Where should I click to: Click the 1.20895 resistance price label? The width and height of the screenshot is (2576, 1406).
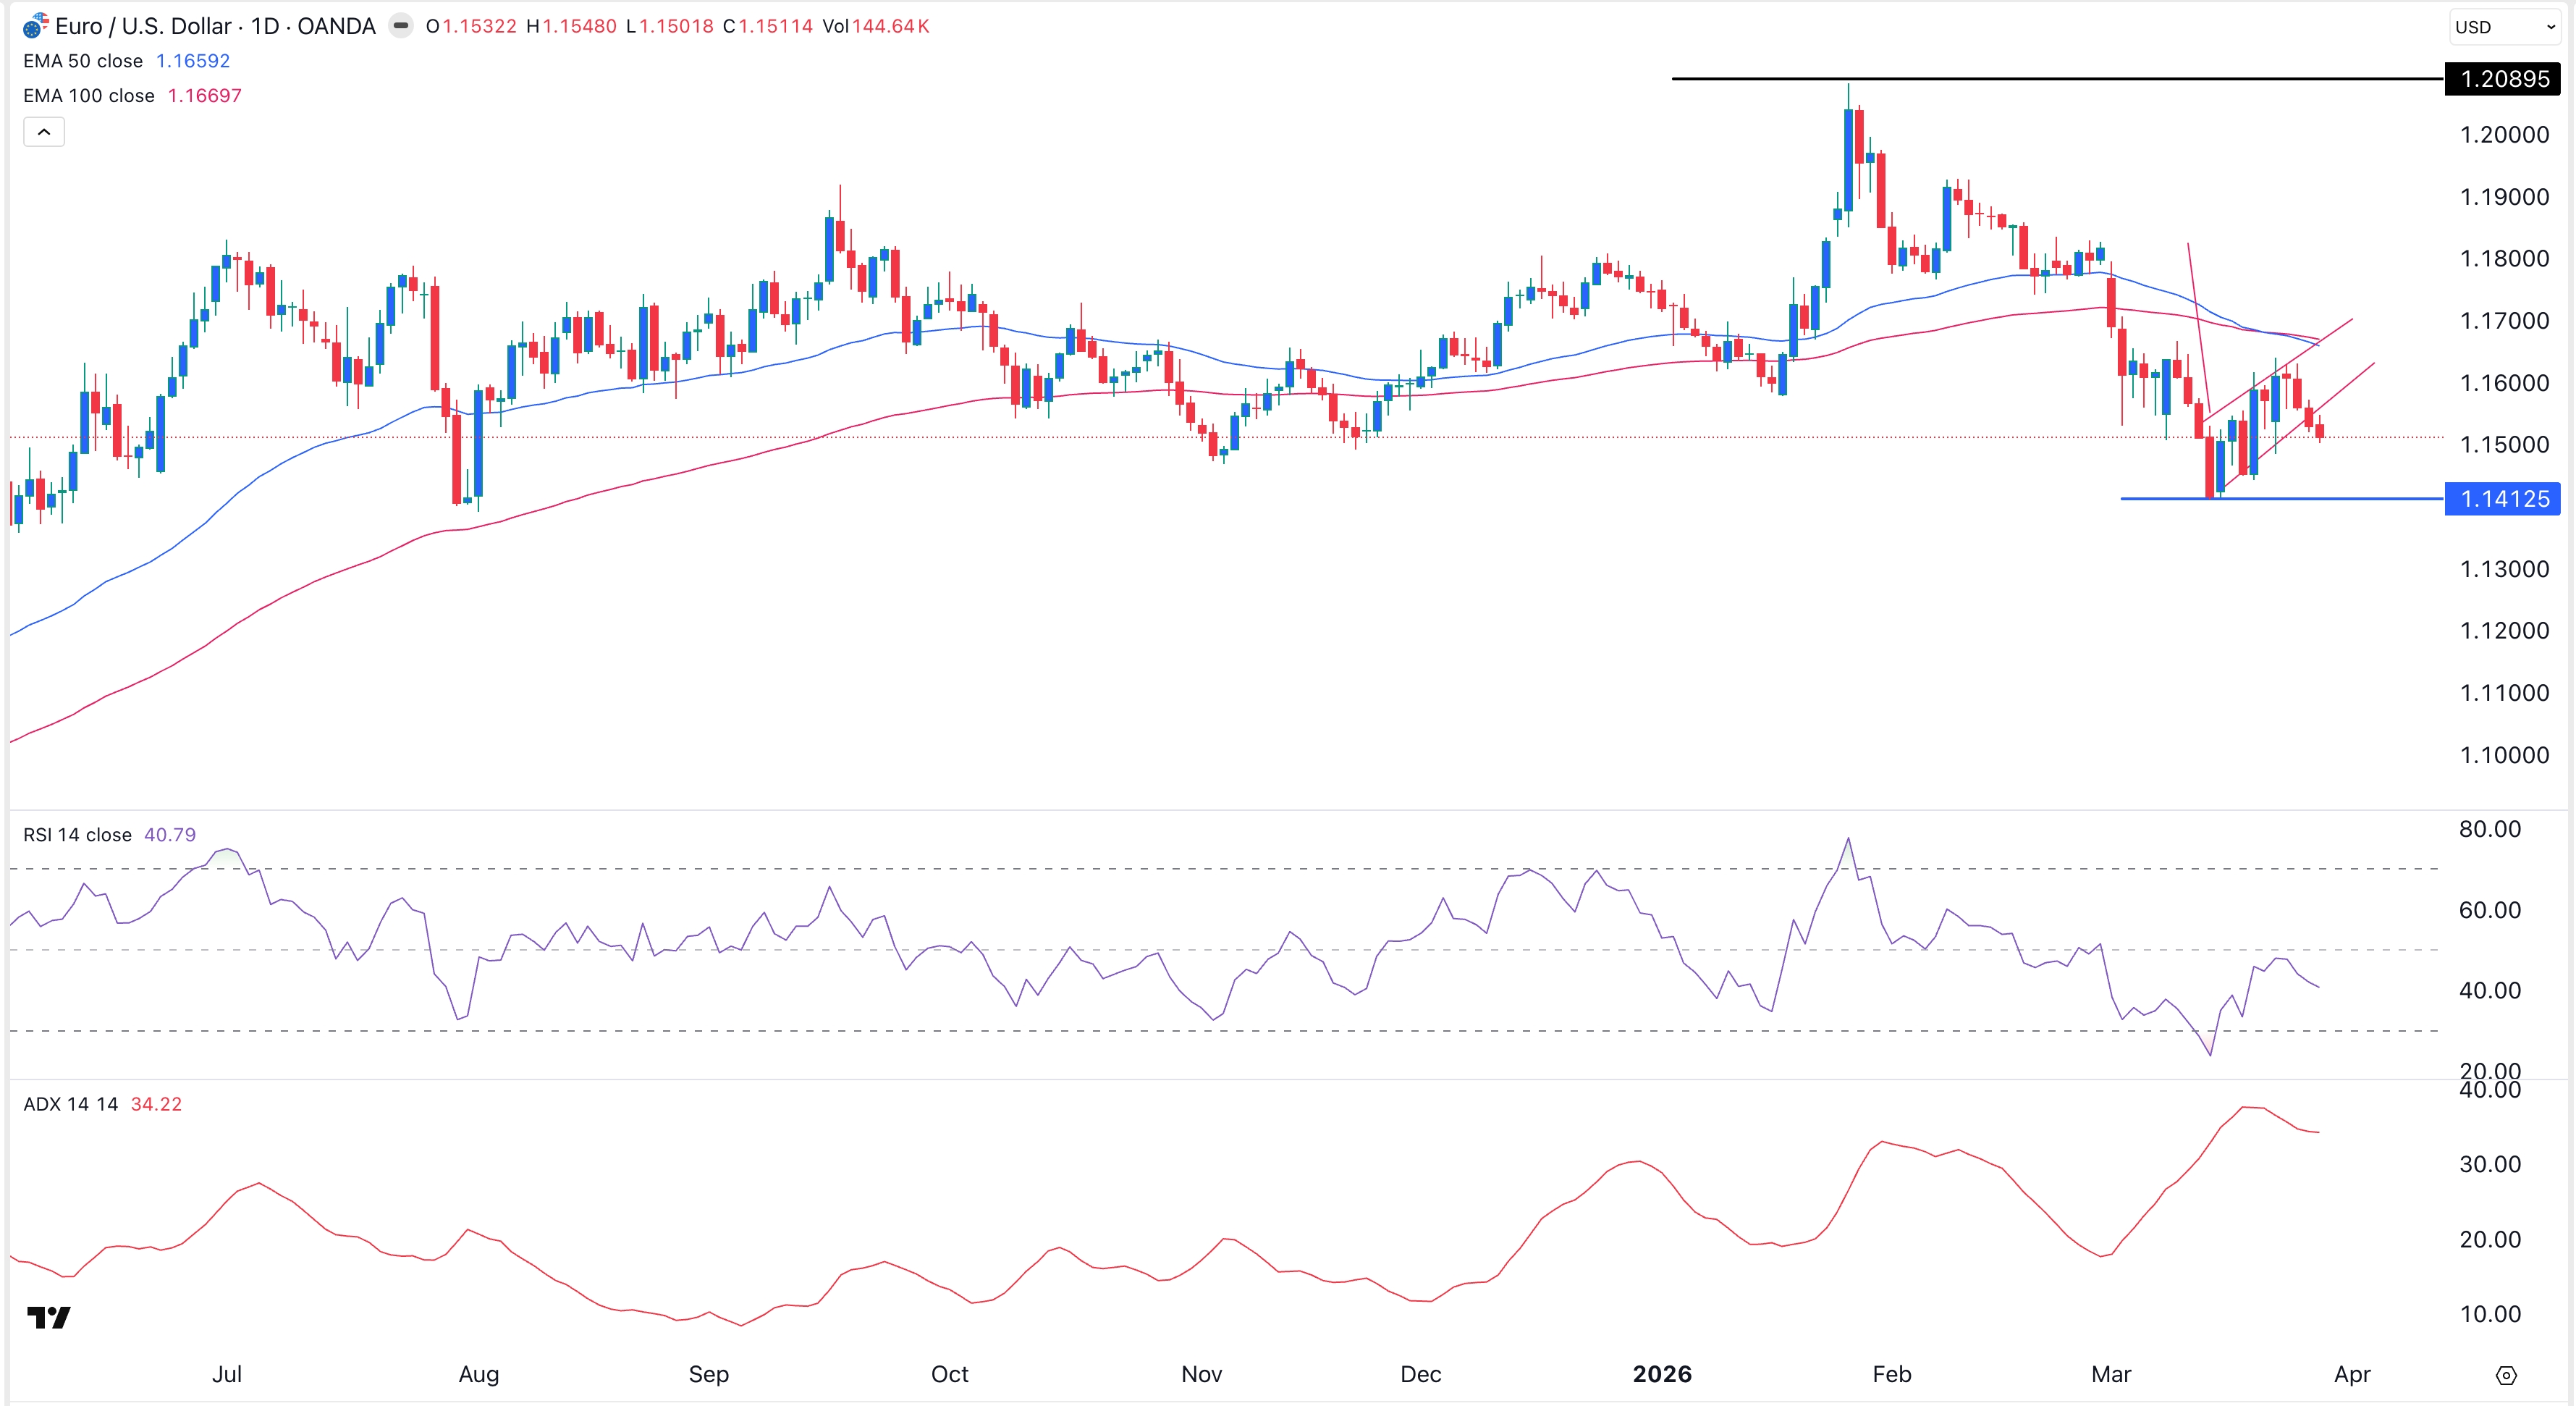click(2499, 80)
